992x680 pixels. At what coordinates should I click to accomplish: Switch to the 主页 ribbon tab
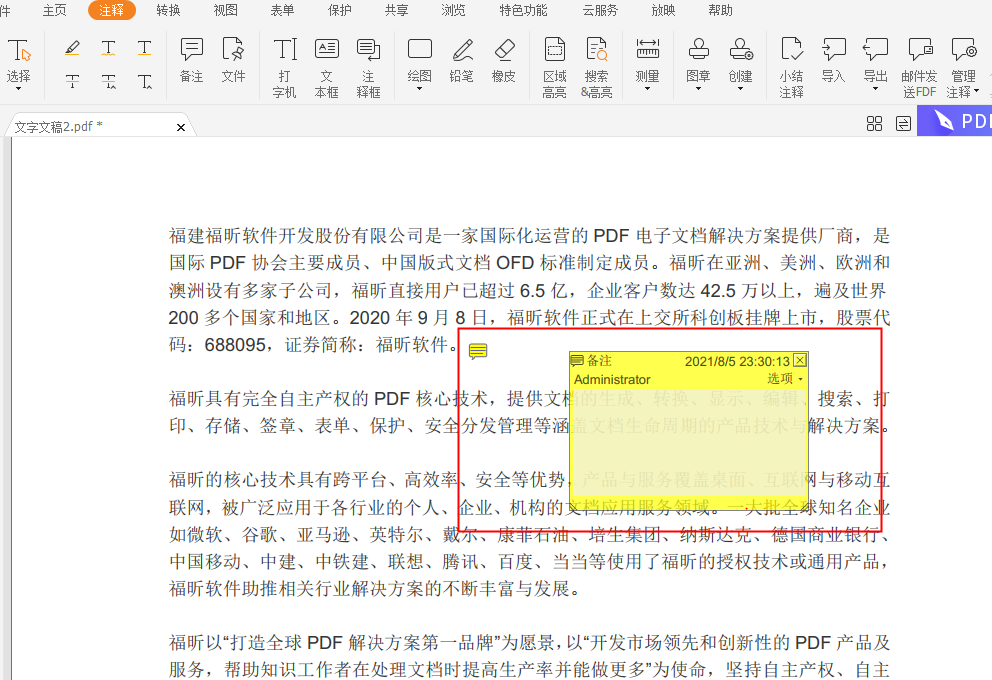pos(55,11)
